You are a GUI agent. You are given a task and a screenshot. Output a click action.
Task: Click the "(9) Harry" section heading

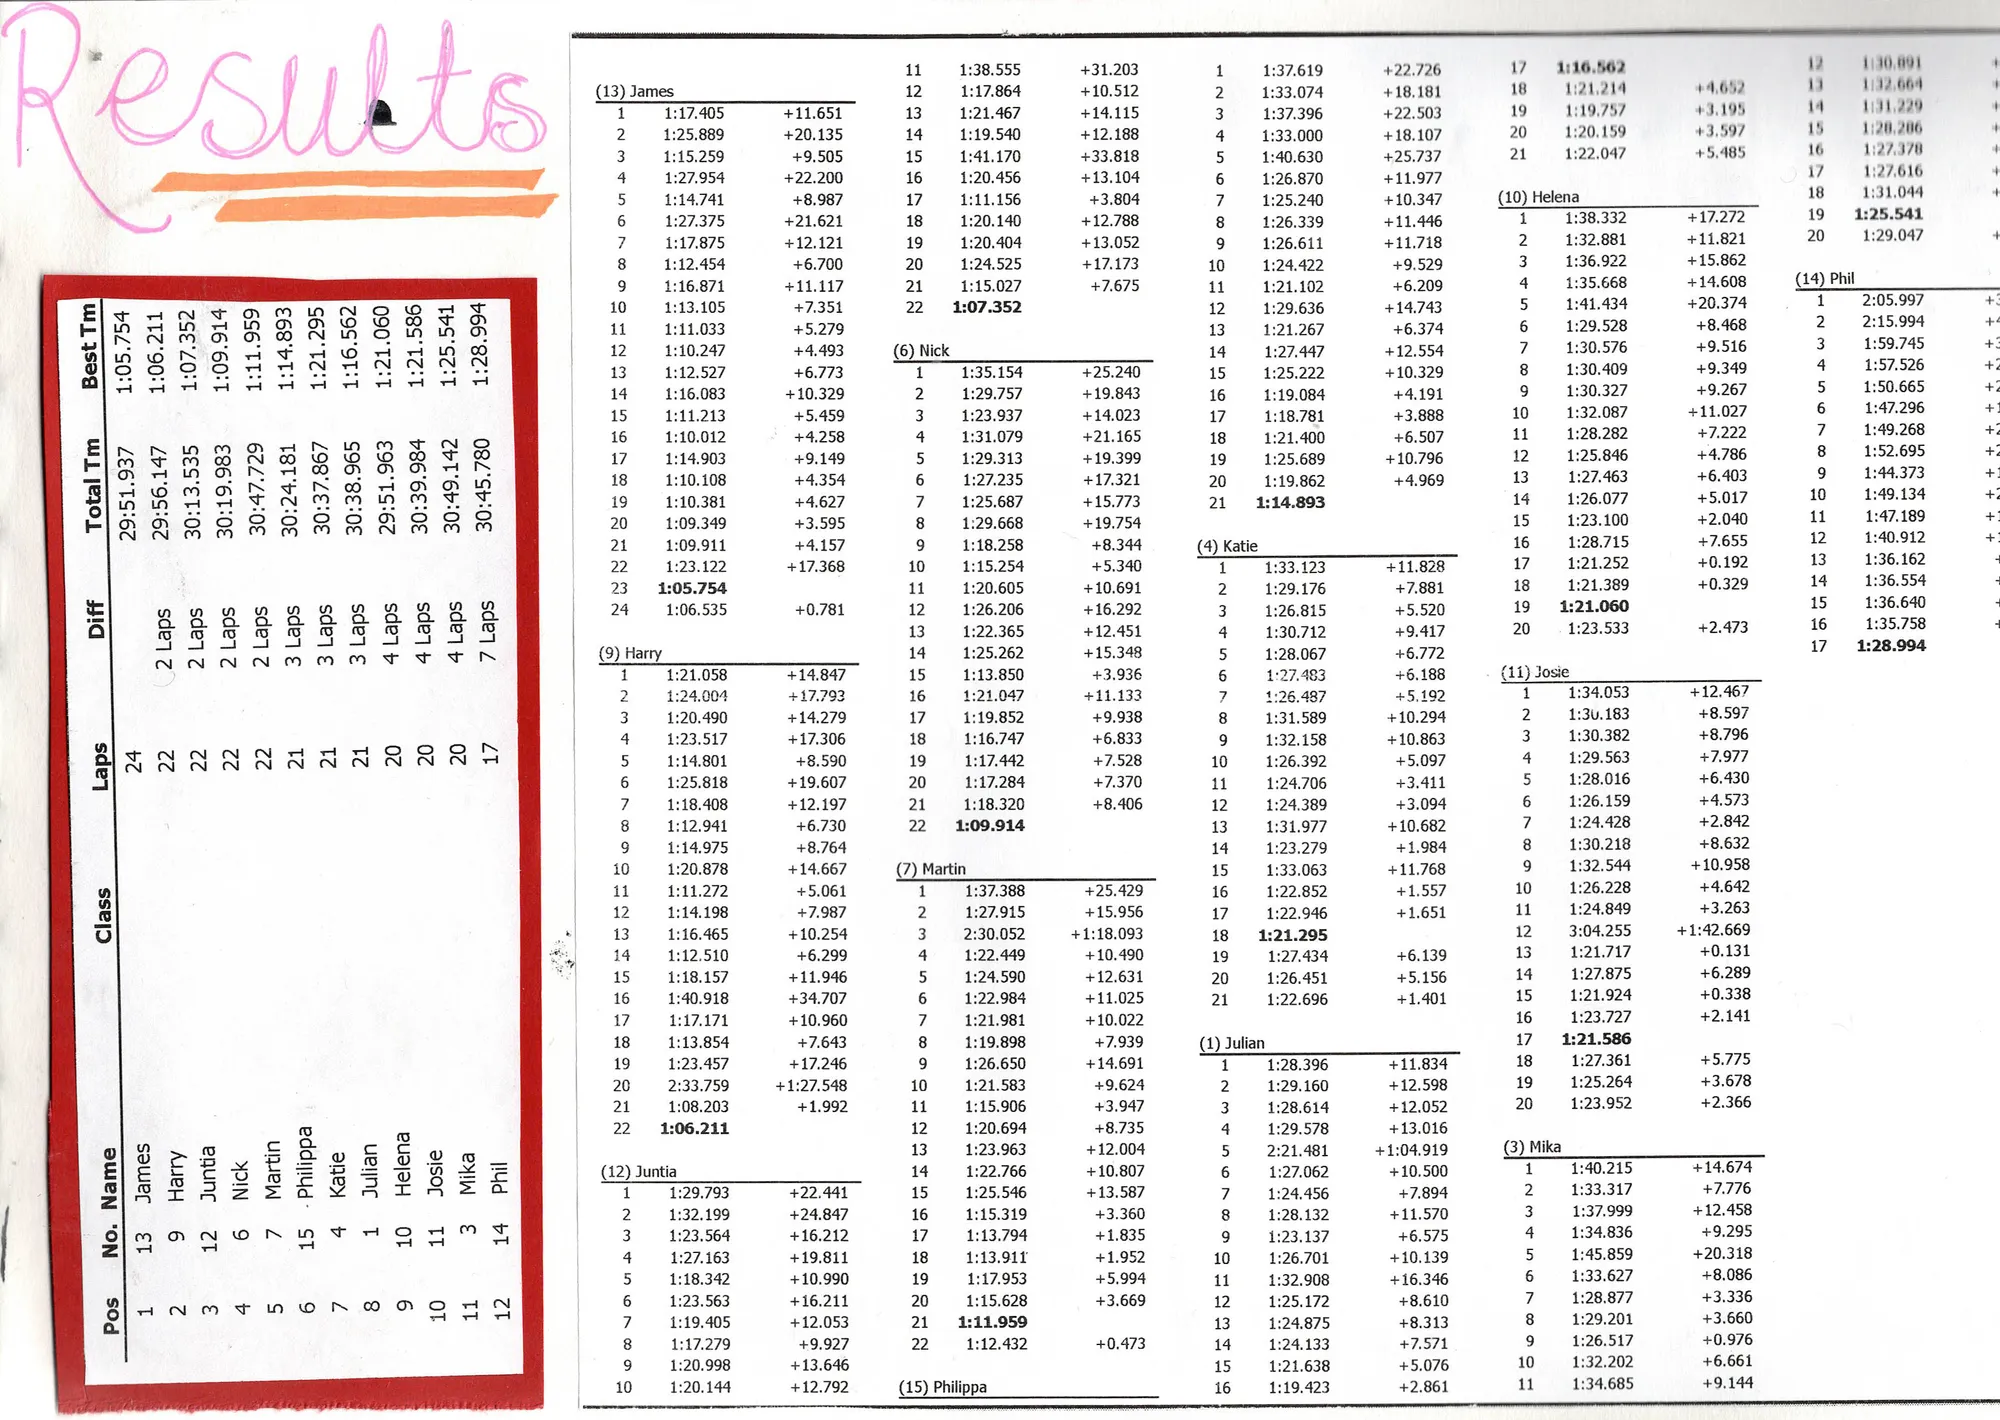coord(630,653)
